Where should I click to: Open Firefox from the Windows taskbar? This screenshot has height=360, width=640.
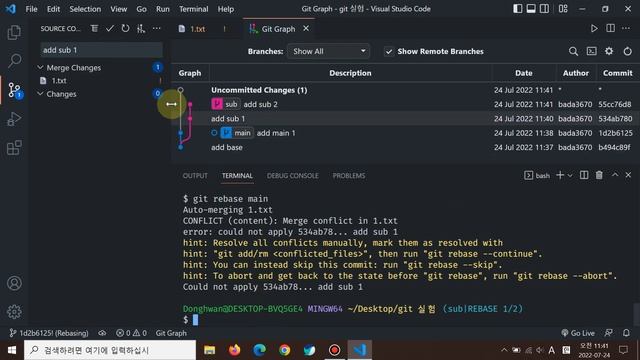pyautogui.click(x=234, y=350)
